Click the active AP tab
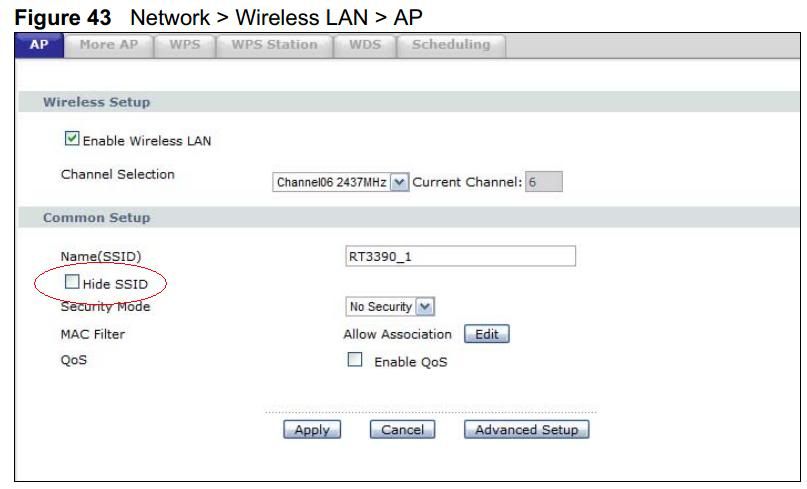The height and width of the screenshot is (489, 807). pos(39,45)
